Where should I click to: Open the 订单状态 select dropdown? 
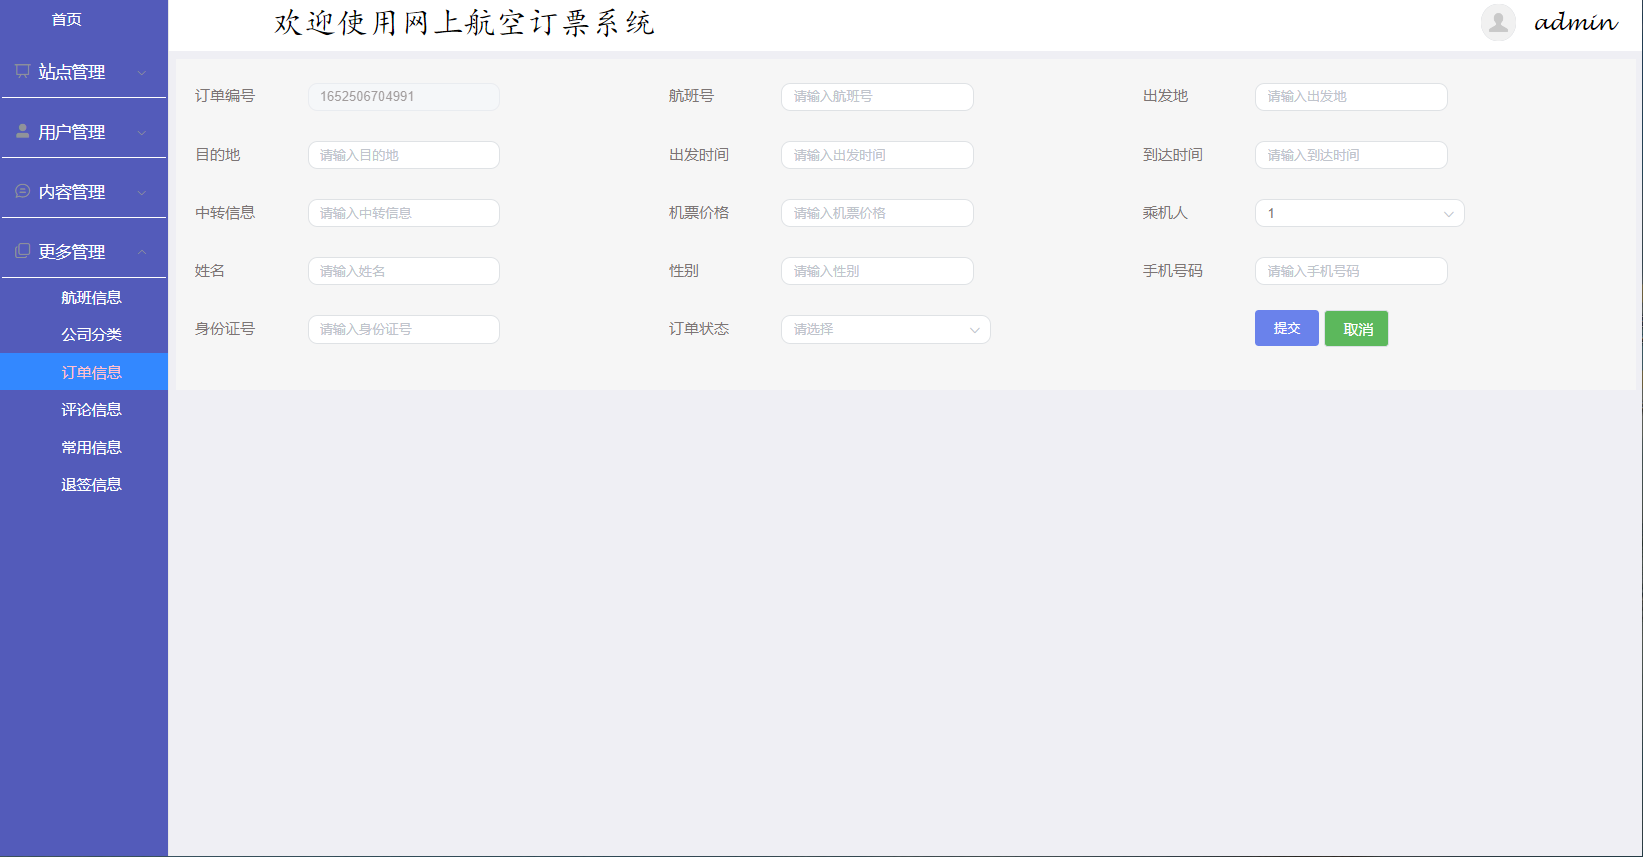tap(885, 329)
